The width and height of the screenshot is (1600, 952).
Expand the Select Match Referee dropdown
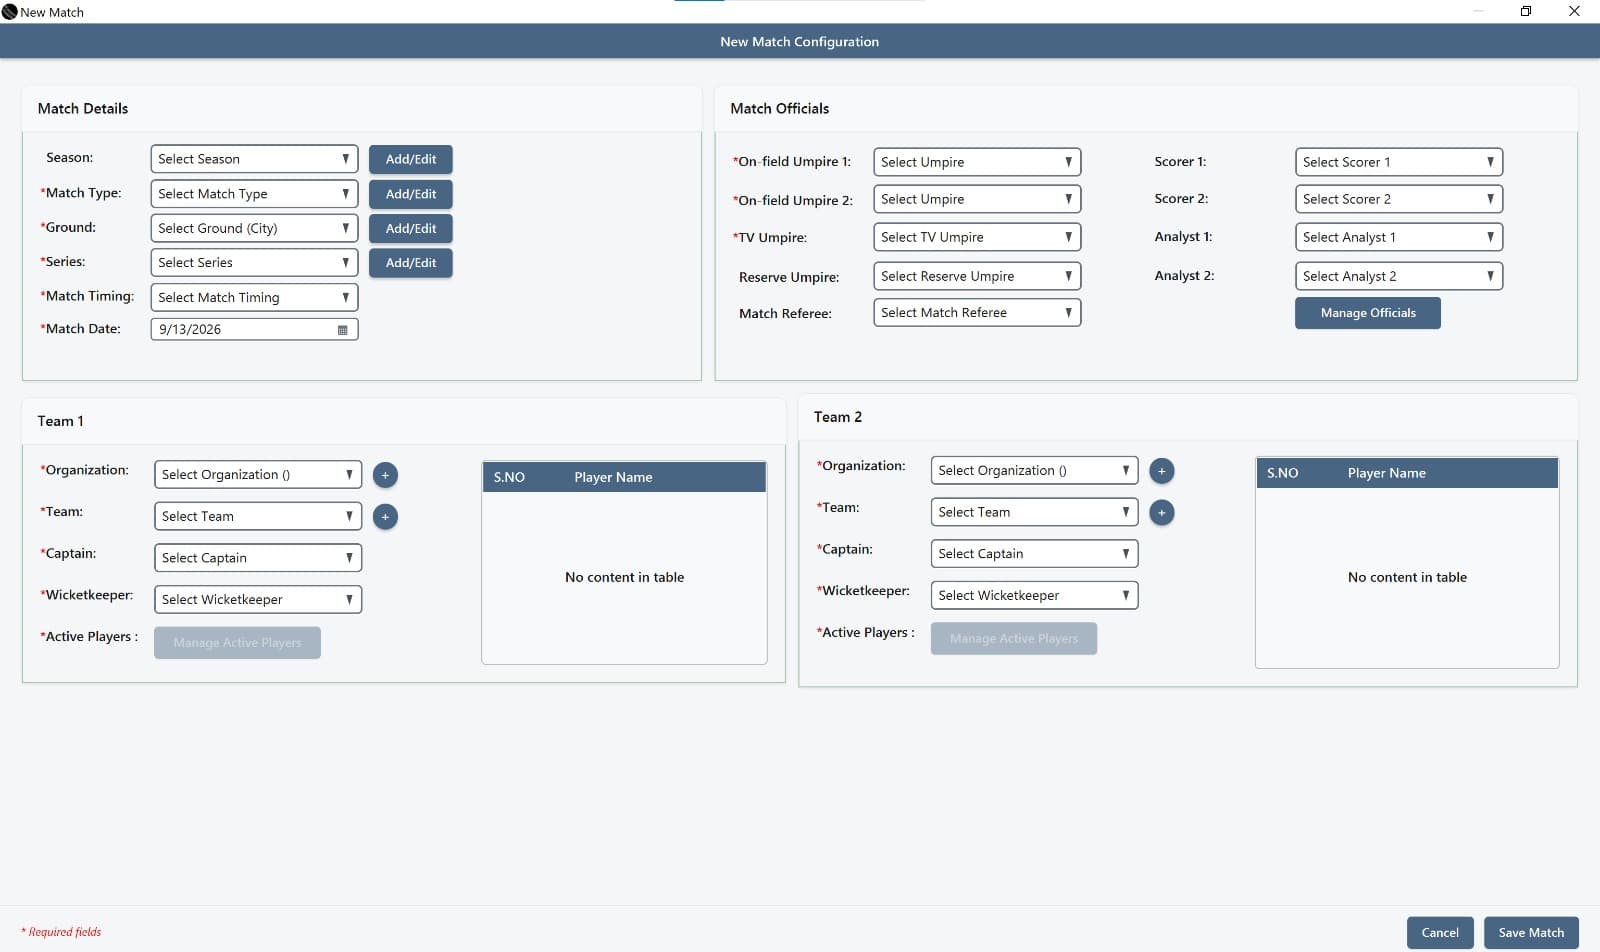coord(977,313)
